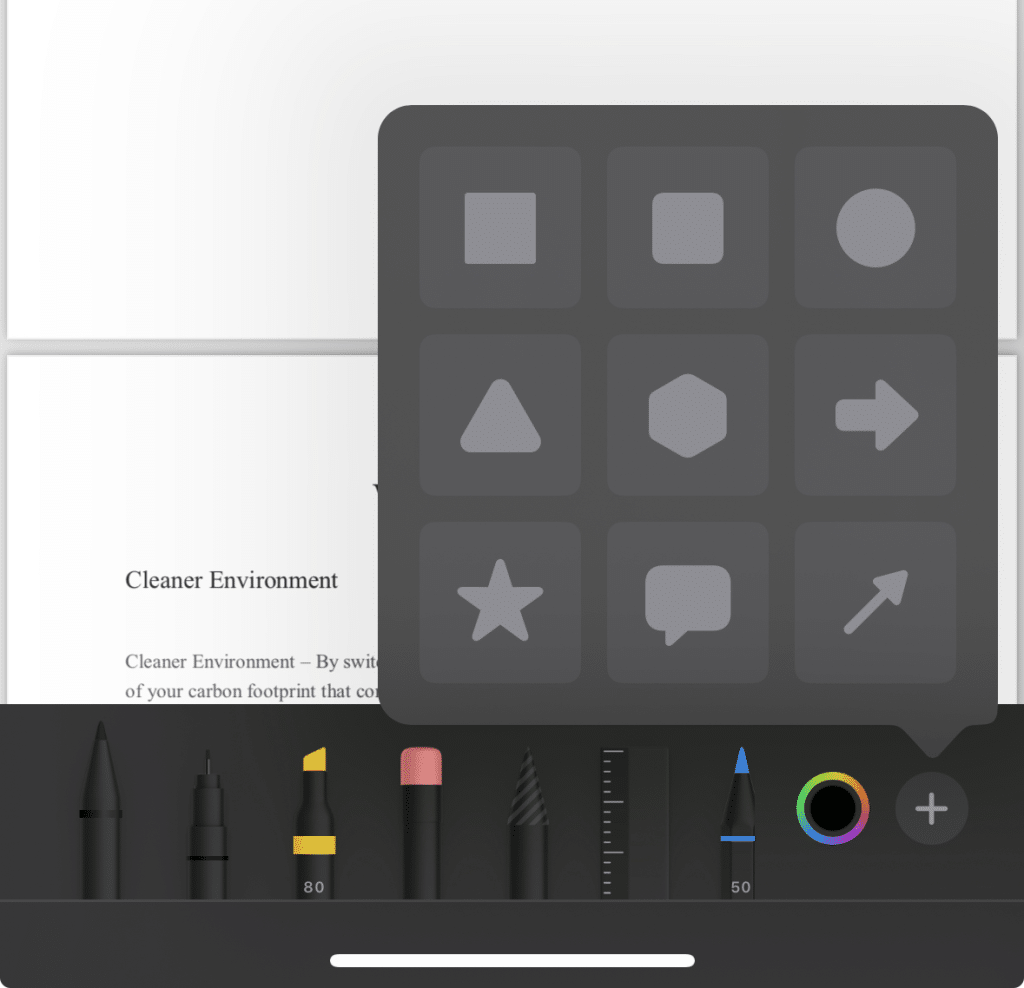Insert the diagonal line arrow
The image size is (1024, 988).
pyautogui.click(x=875, y=603)
